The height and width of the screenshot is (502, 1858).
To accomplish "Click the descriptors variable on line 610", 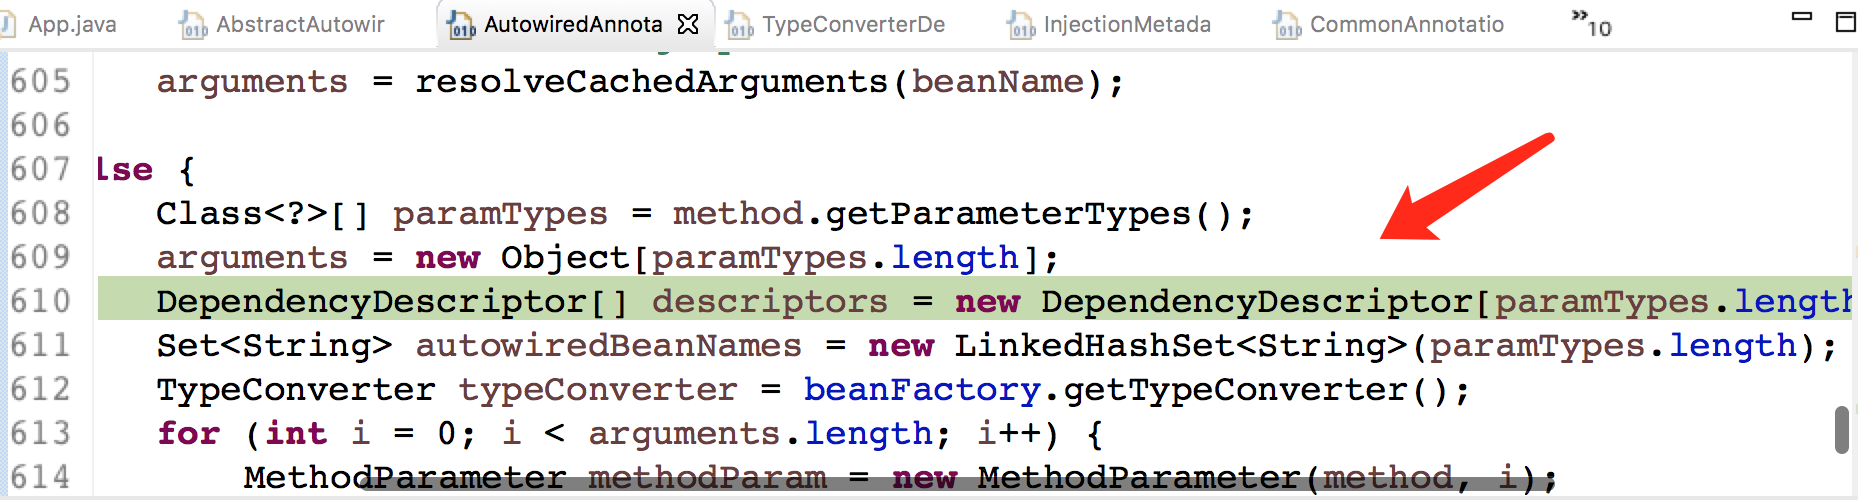I will (770, 302).
